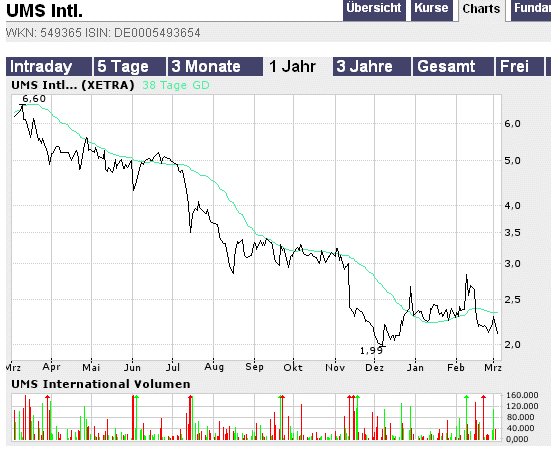Click the Apr label on the time axis
Screen dimensions: 551x449
pyautogui.click(x=51, y=367)
